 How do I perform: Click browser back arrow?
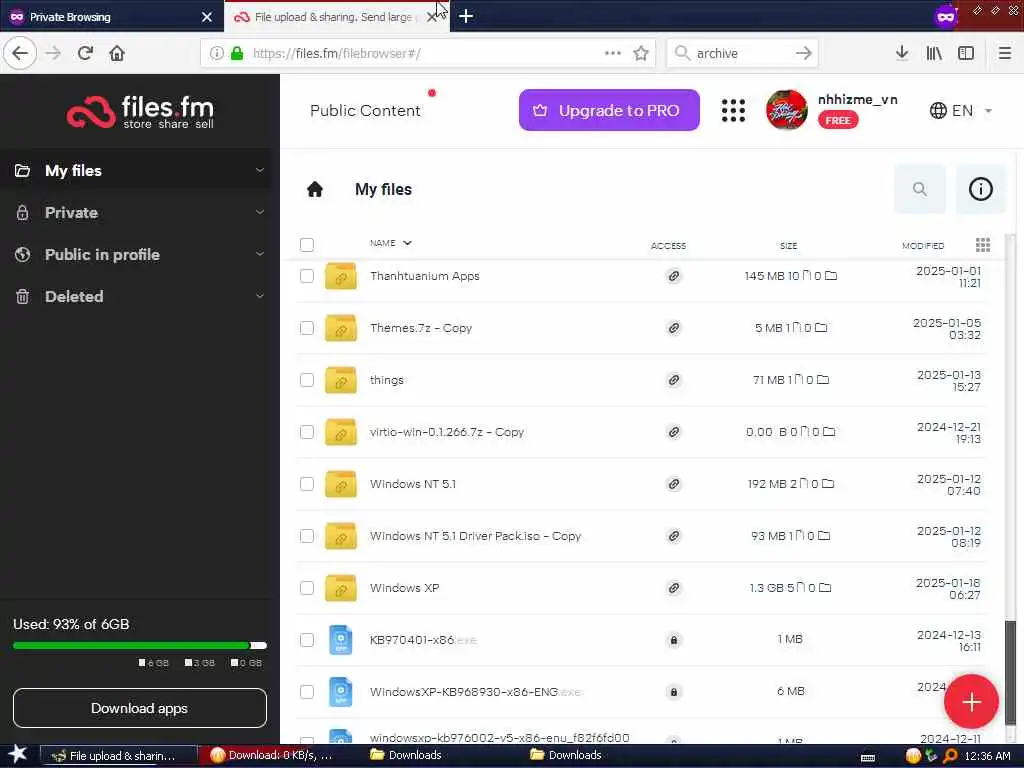pos(20,53)
